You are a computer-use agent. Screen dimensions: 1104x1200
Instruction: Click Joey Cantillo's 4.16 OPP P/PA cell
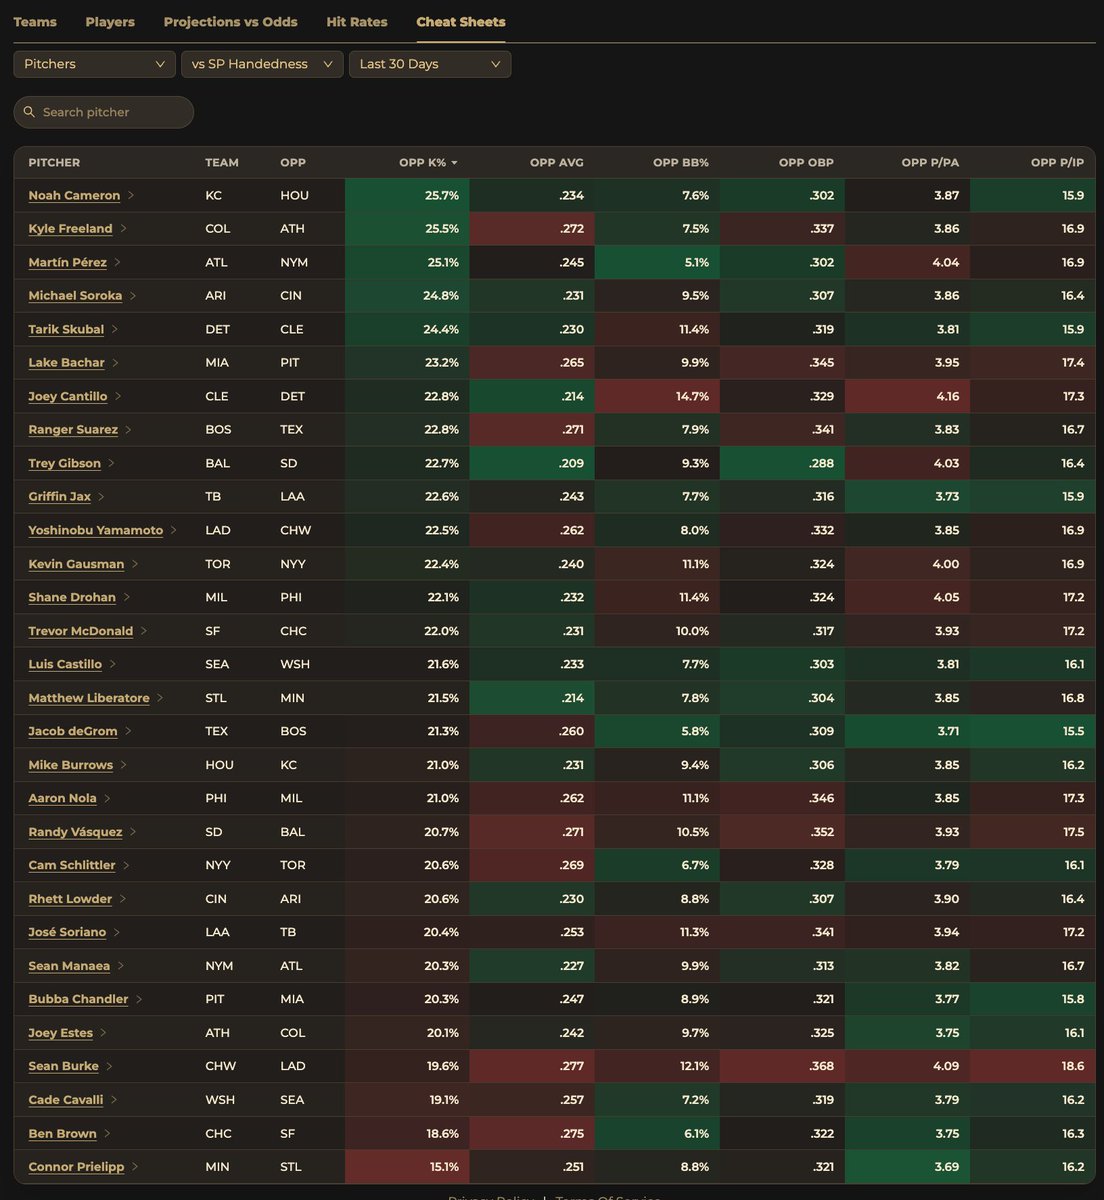point(907,396)
